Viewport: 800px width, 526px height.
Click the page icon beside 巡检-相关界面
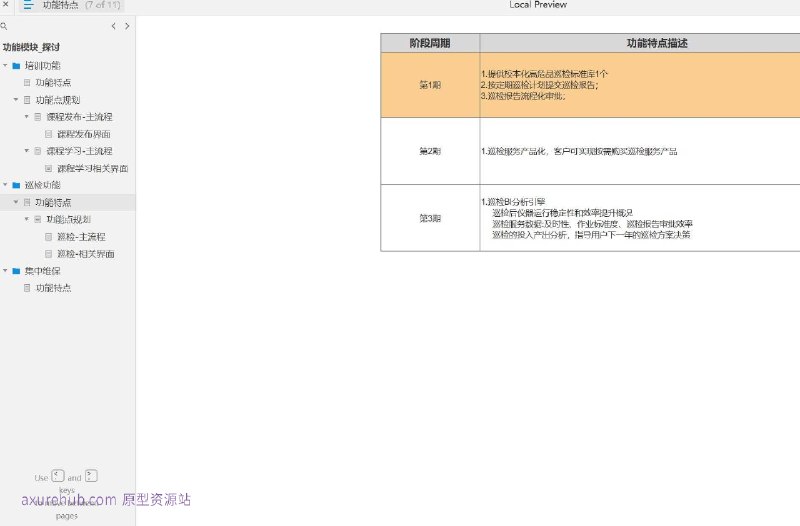click(48, 254)
